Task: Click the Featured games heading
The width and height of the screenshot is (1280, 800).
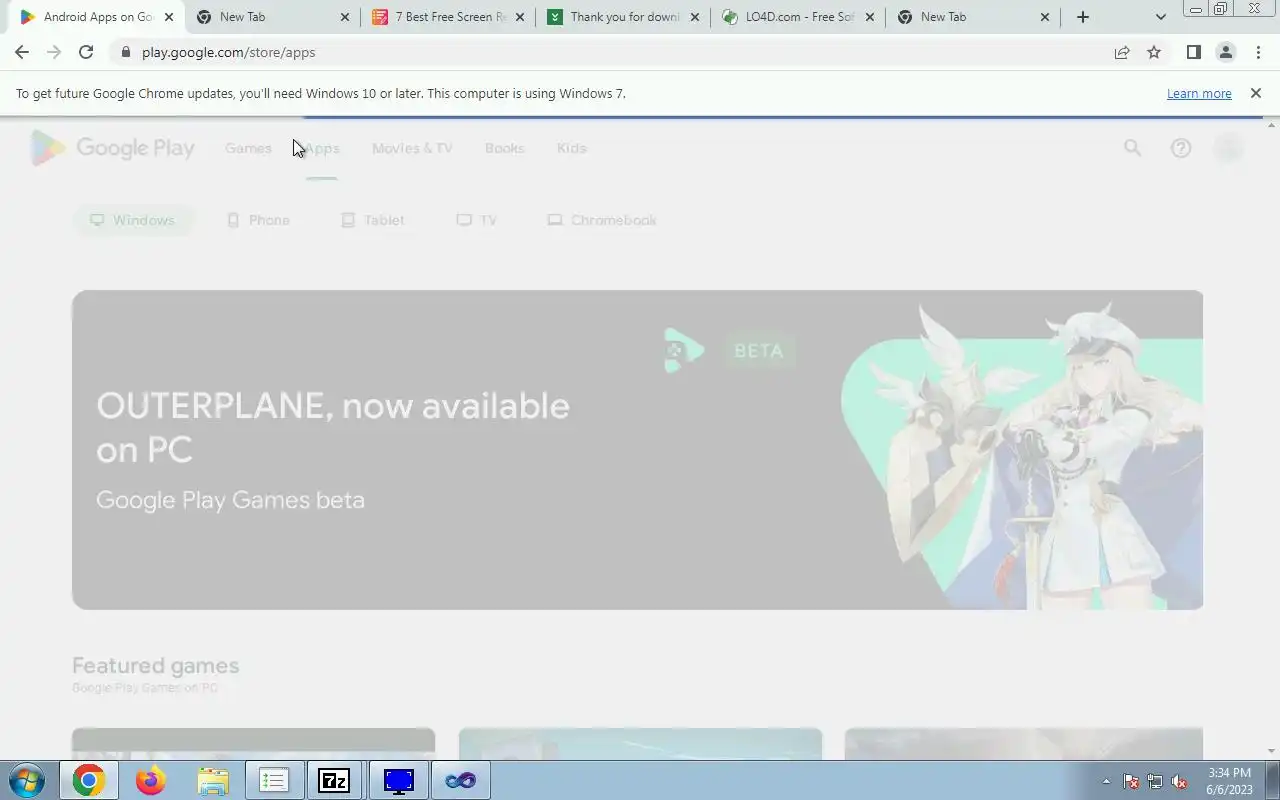Action: [x=156, y=665]
